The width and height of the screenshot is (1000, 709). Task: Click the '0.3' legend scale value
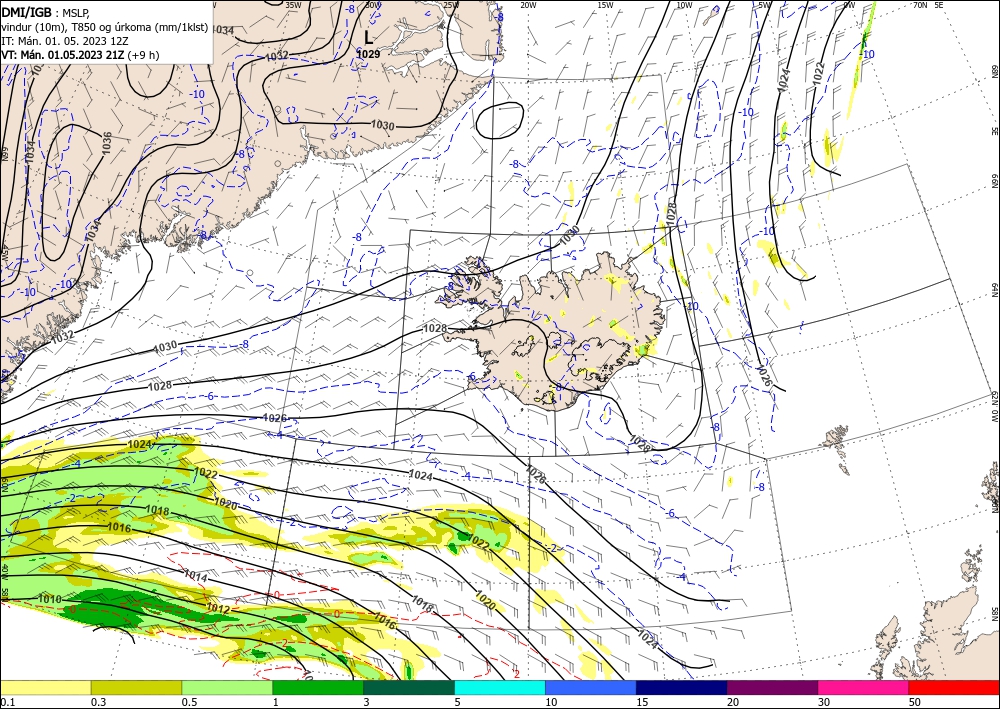click(98, 702)
